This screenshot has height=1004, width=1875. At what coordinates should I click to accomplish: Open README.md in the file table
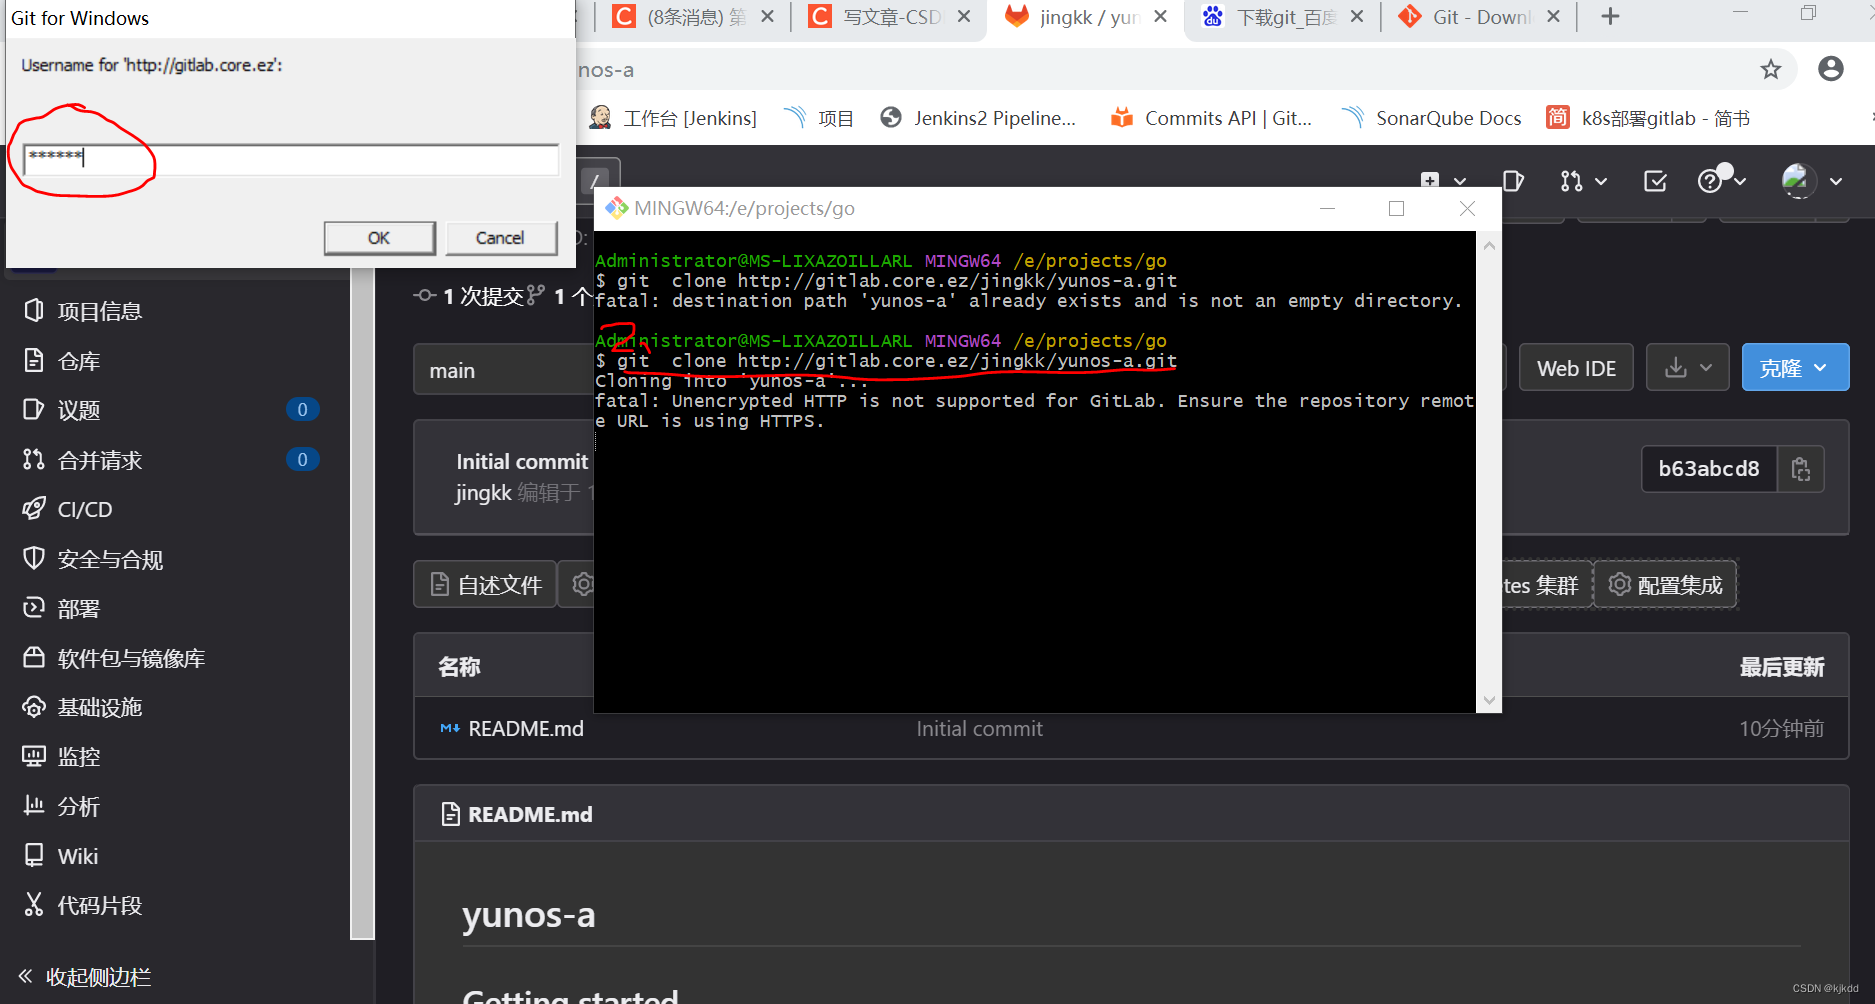[526, 729]
